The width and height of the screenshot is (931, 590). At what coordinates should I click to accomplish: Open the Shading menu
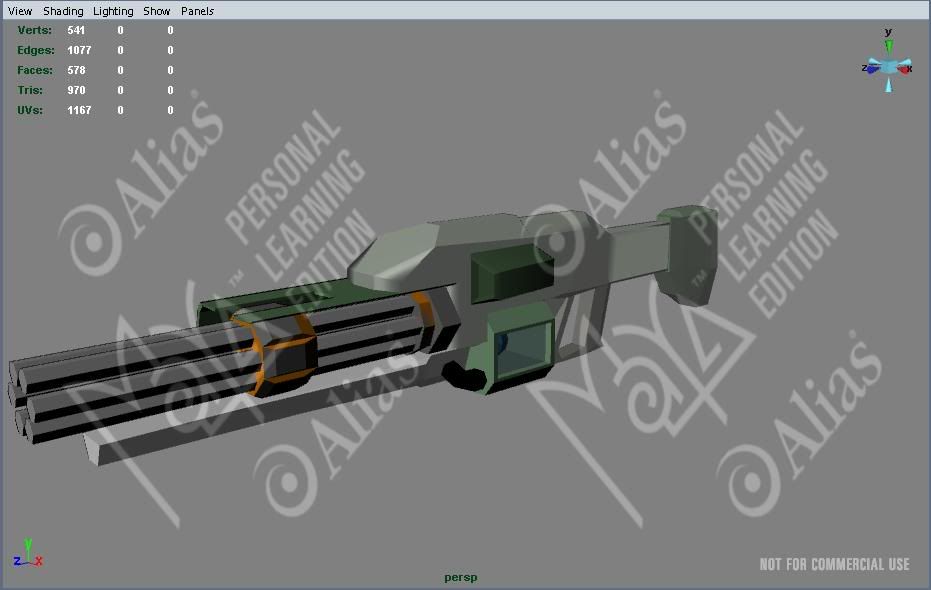(63, 11)
